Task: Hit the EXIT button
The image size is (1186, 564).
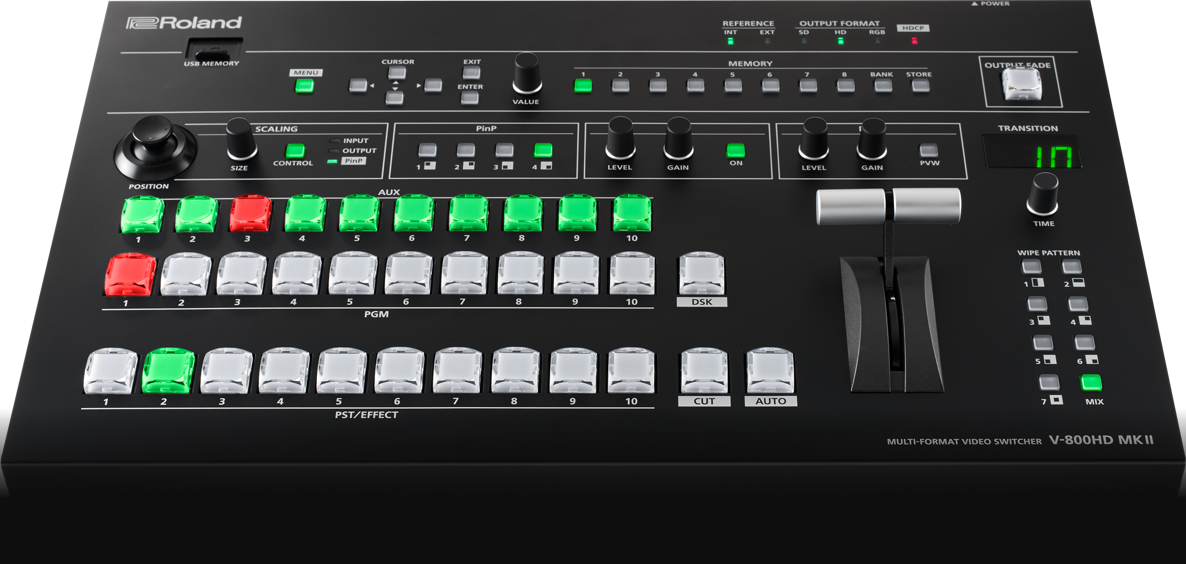Action: (471, 73)
